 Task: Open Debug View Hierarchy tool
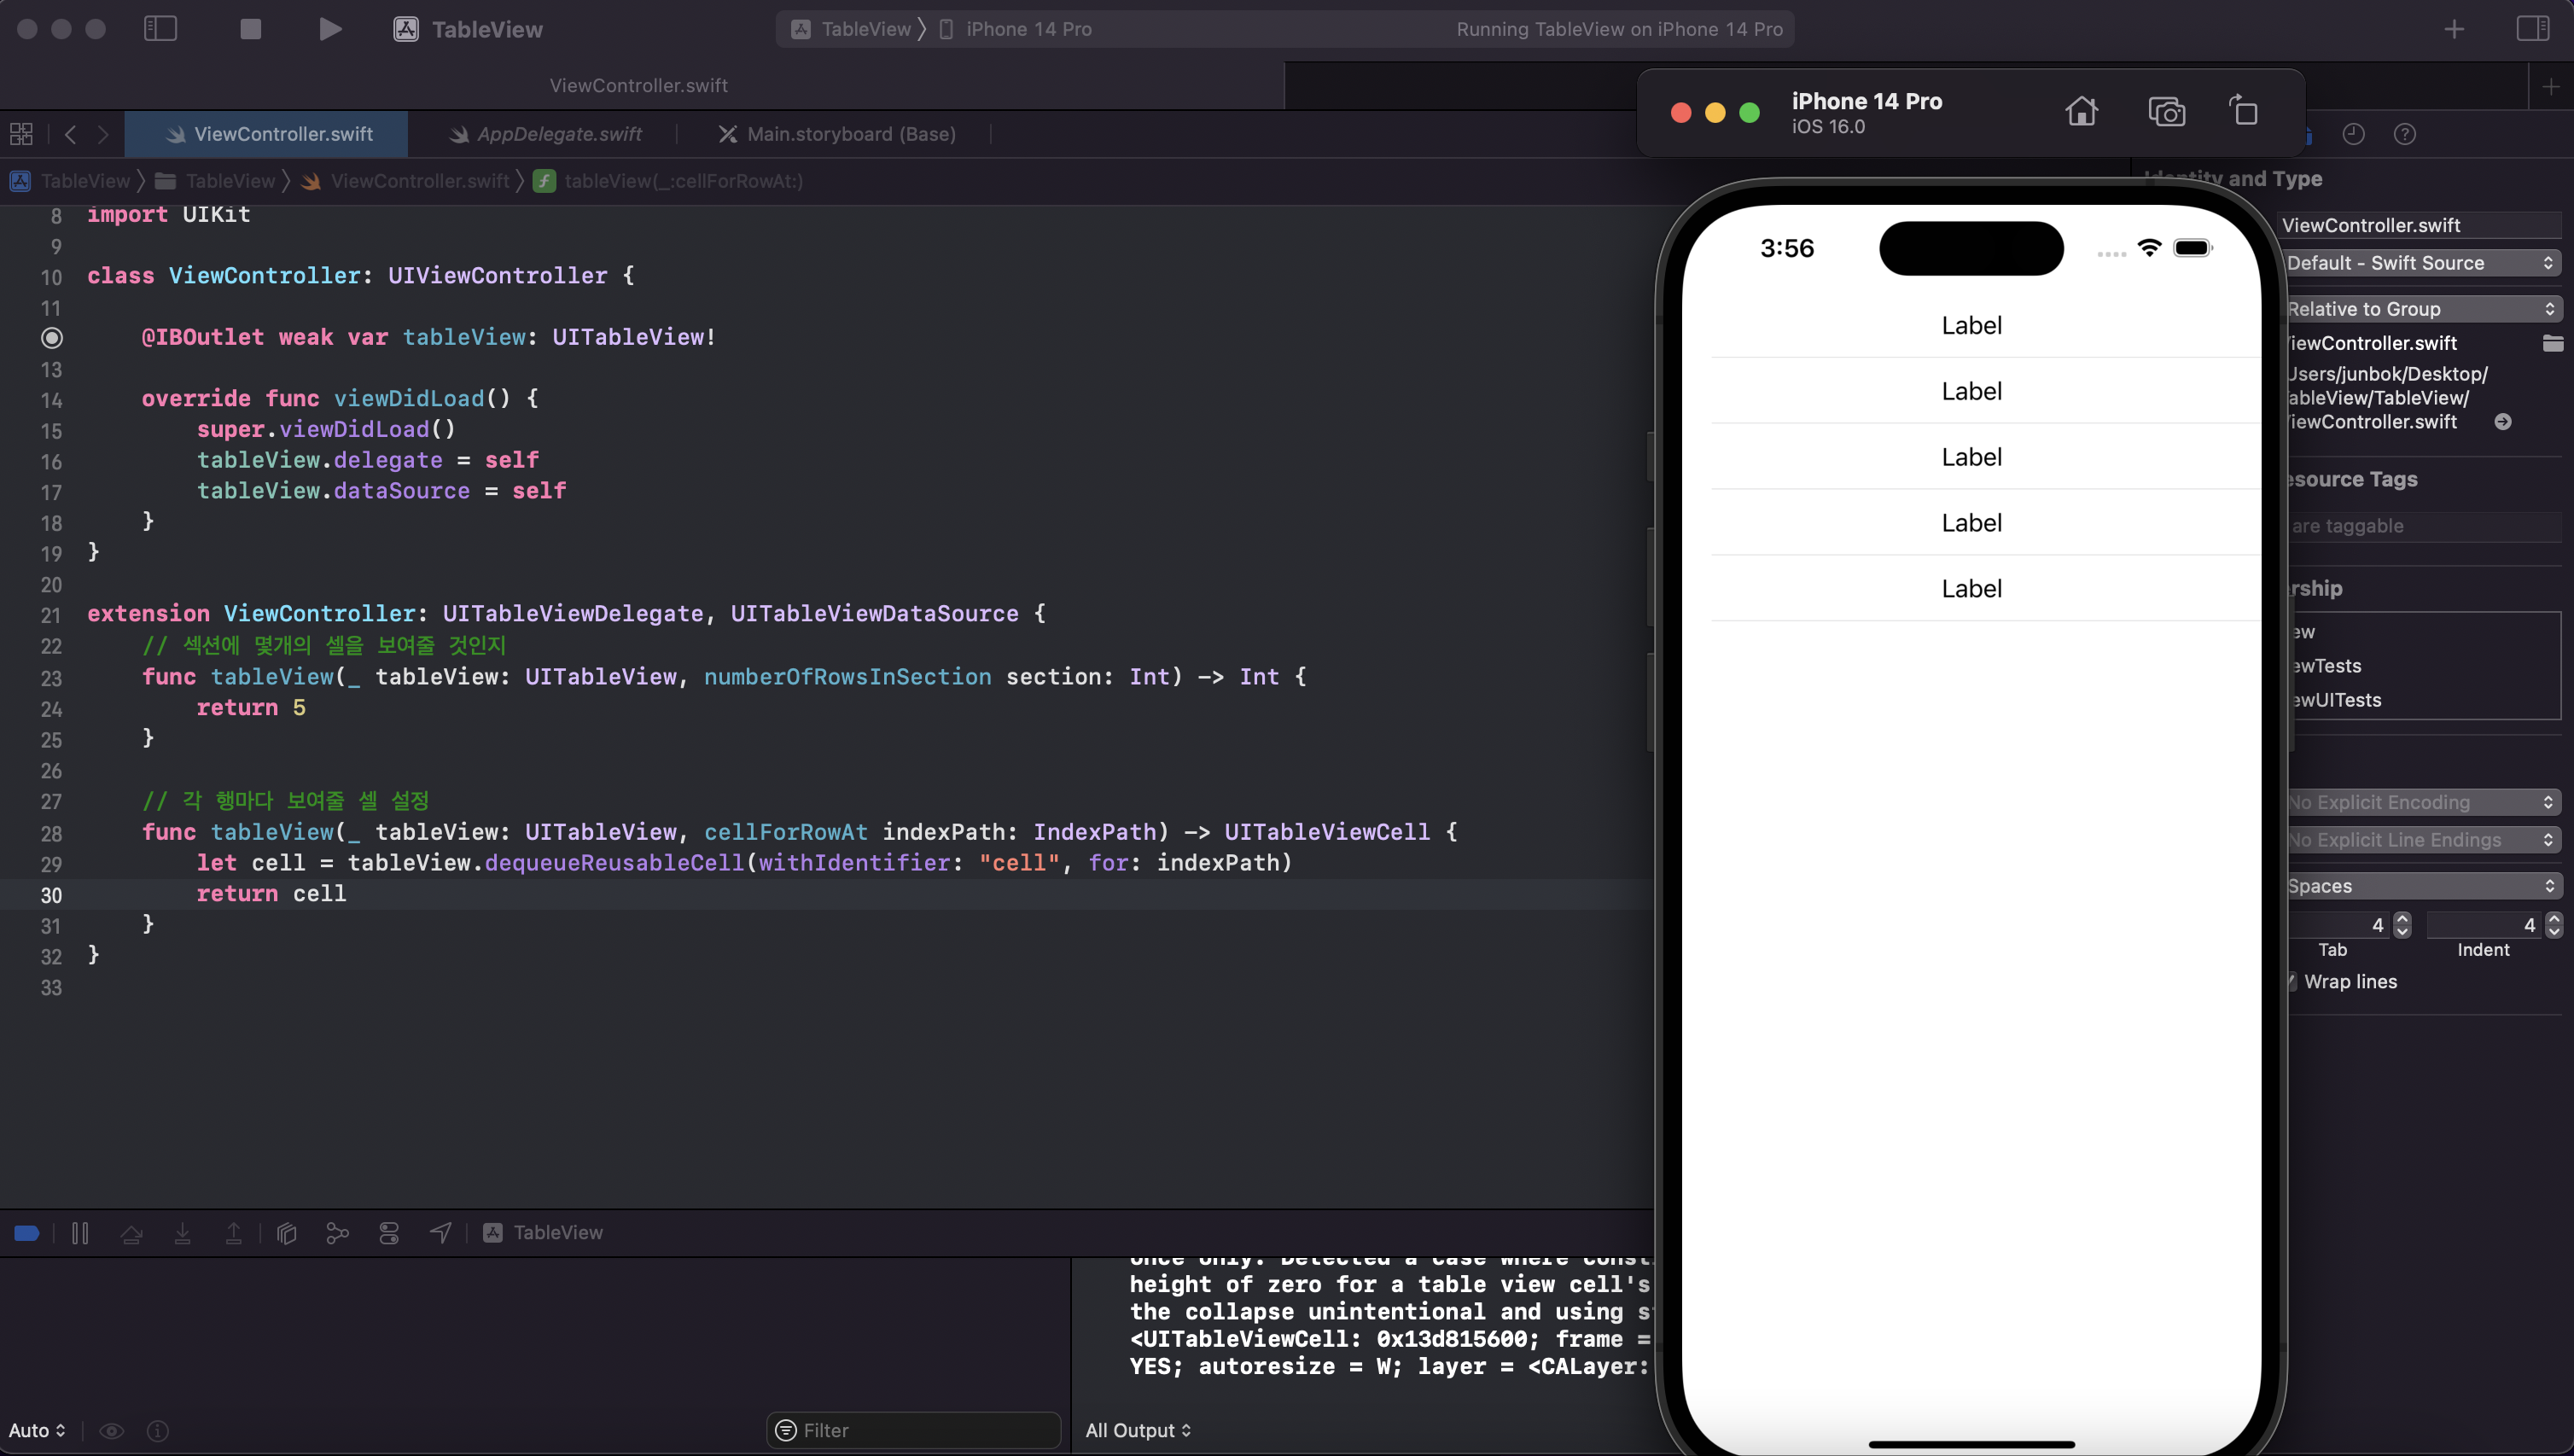[x=287, y=1233]
